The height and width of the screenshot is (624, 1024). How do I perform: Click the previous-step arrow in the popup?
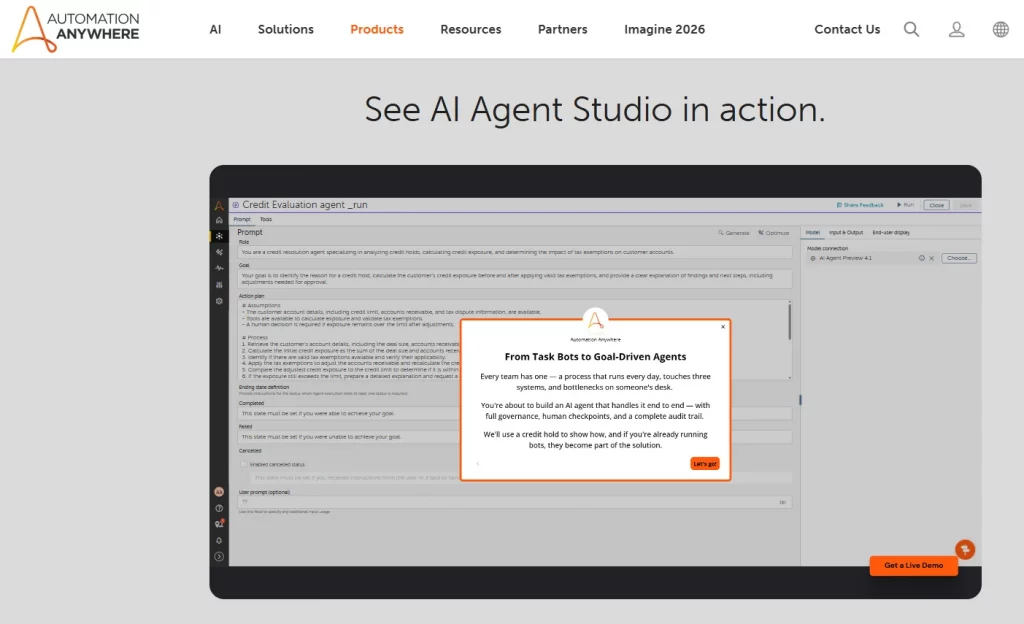click(478, 463)
